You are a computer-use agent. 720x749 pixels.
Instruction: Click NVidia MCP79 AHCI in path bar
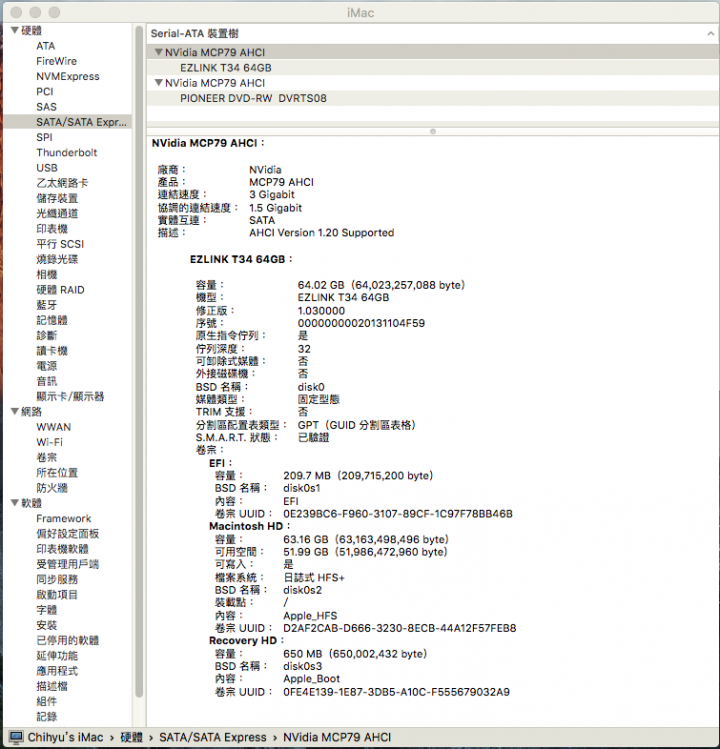pyautogui.click(x=337, y=737)
